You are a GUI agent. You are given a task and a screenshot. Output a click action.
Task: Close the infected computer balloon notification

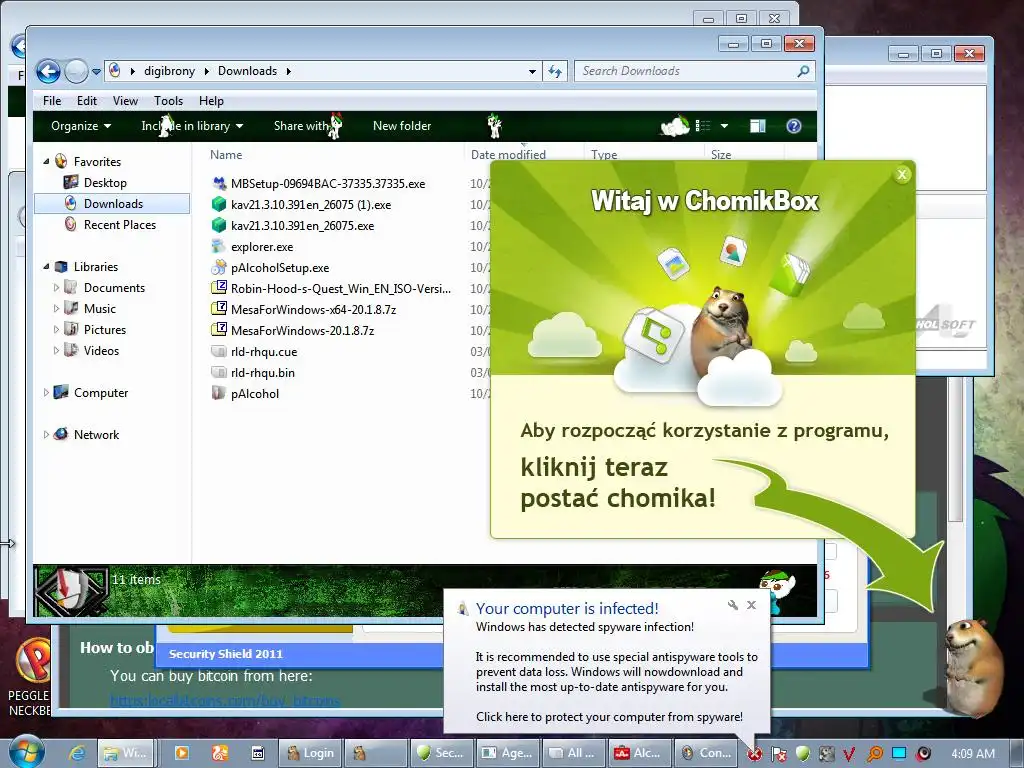[x=752, y=605]
